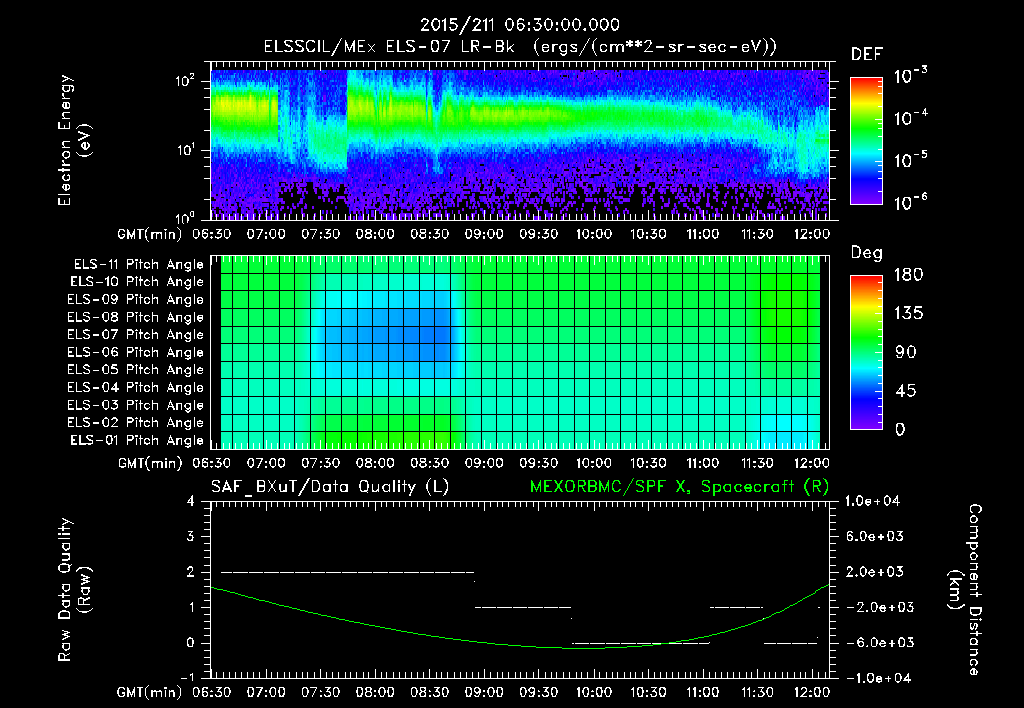The image size is (1024, 708).
Task: Click 12:00 tick under data quality plot
Action: point(812,692)
